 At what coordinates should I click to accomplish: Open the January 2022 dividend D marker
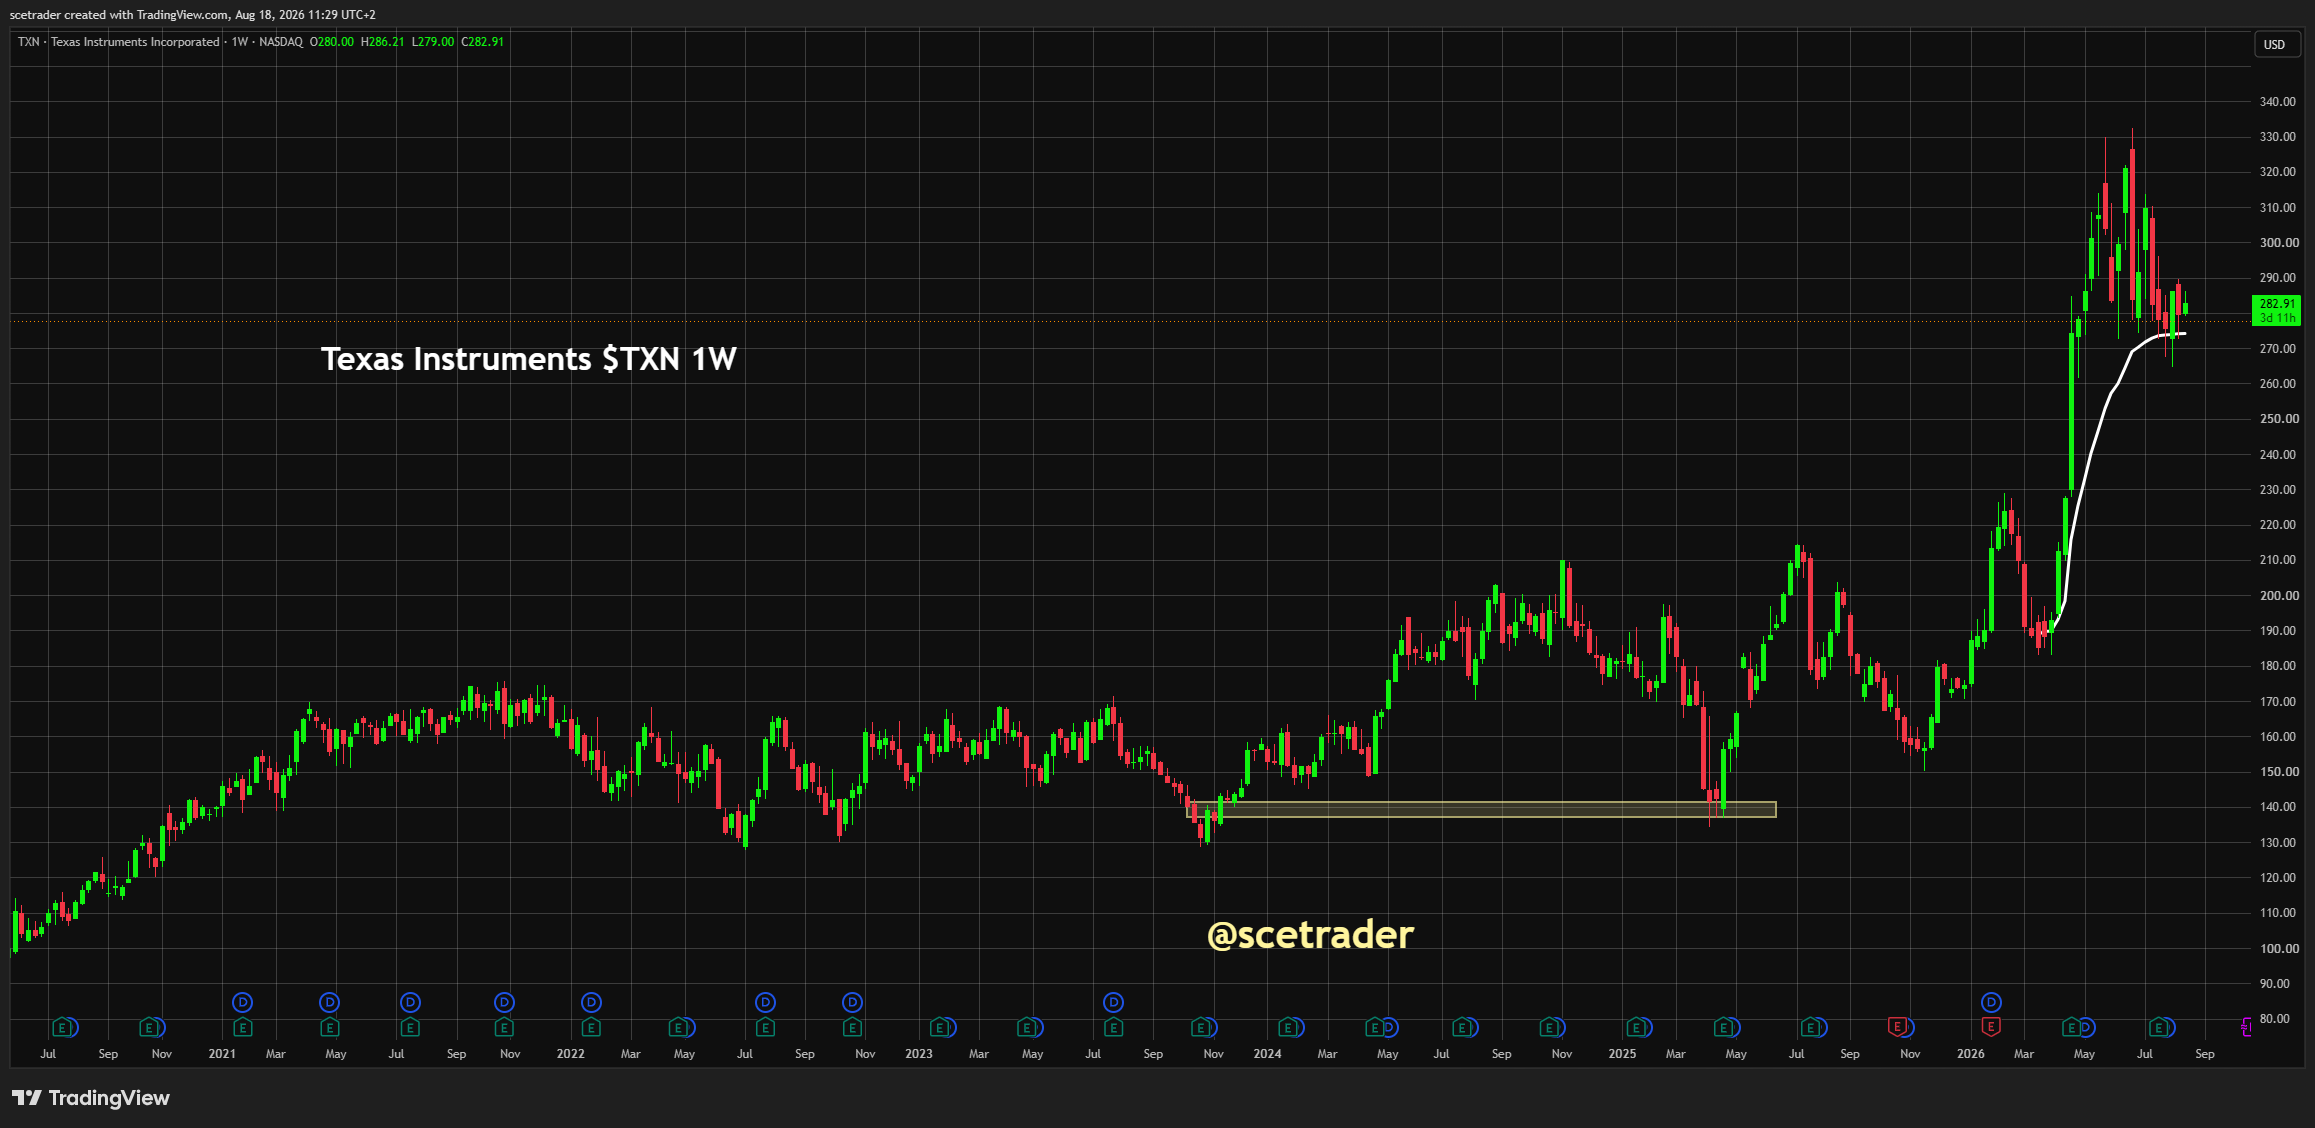[591, 1002]
